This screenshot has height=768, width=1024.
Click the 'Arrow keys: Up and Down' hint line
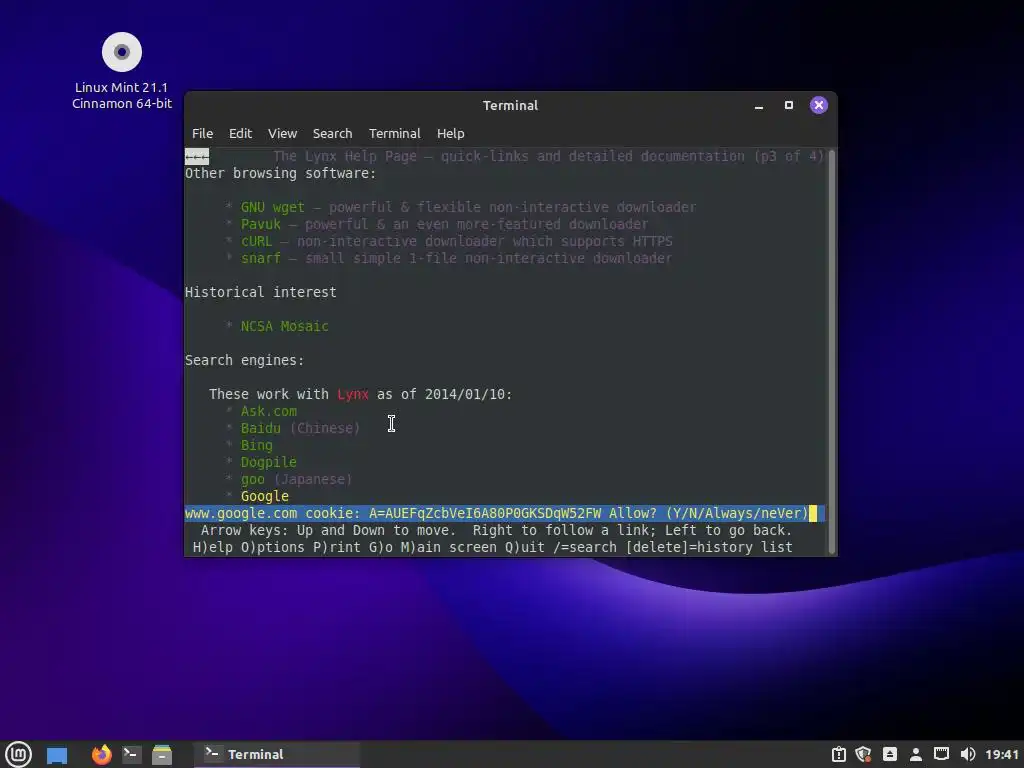[x=496, y=530]
